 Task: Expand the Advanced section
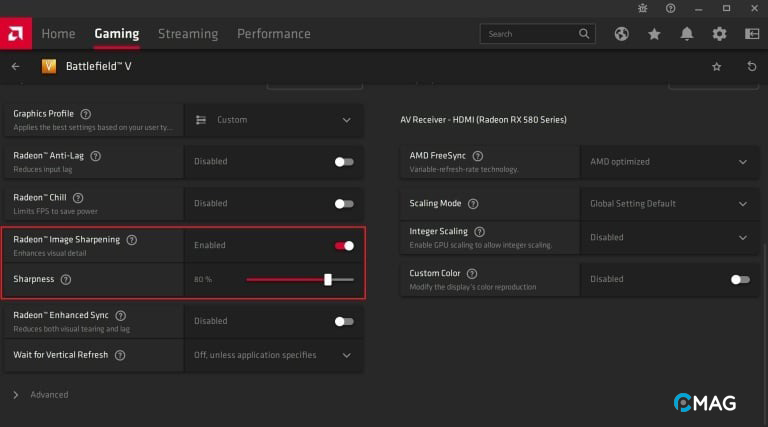click(41, 395)
